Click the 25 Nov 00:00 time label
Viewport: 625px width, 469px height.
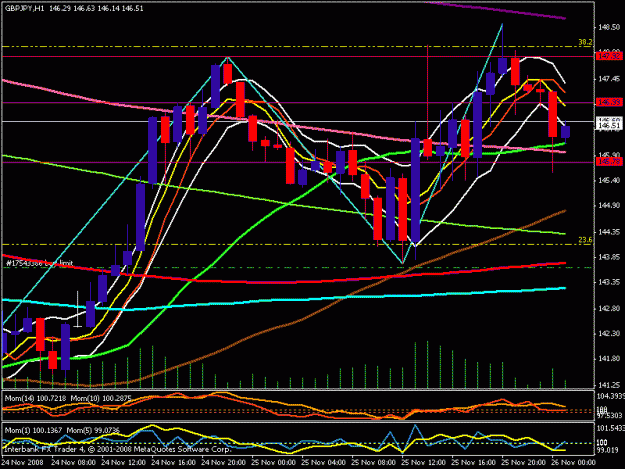(273, 463)
